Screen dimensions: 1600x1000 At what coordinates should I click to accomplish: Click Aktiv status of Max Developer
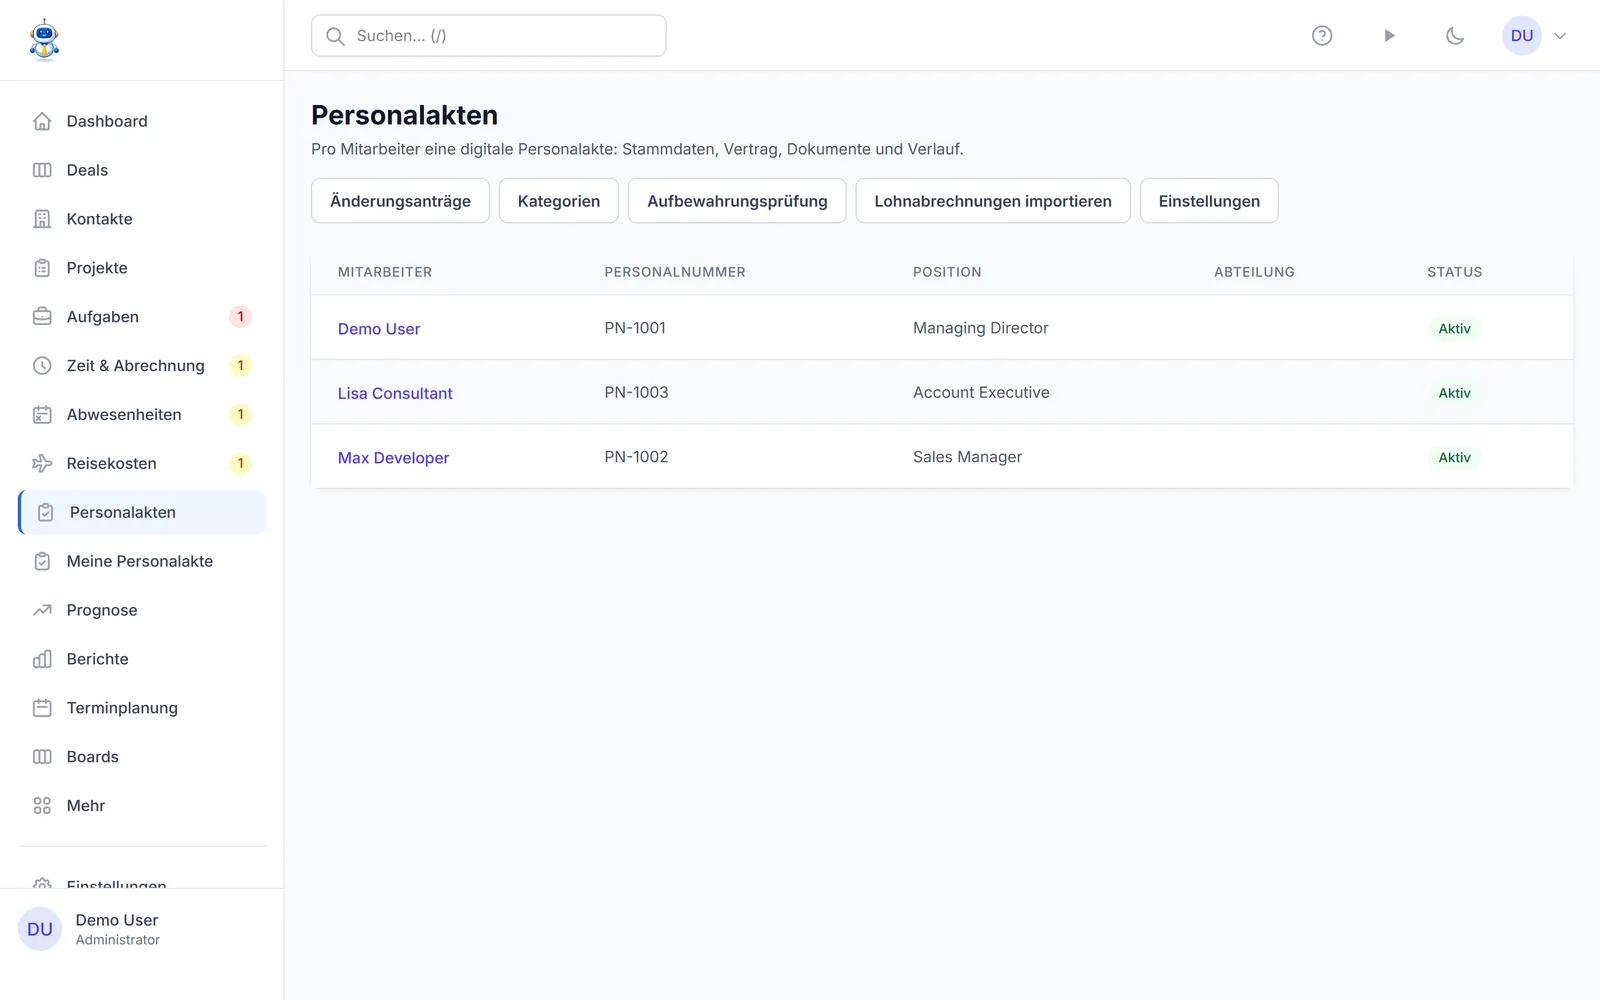(1454, 458)
